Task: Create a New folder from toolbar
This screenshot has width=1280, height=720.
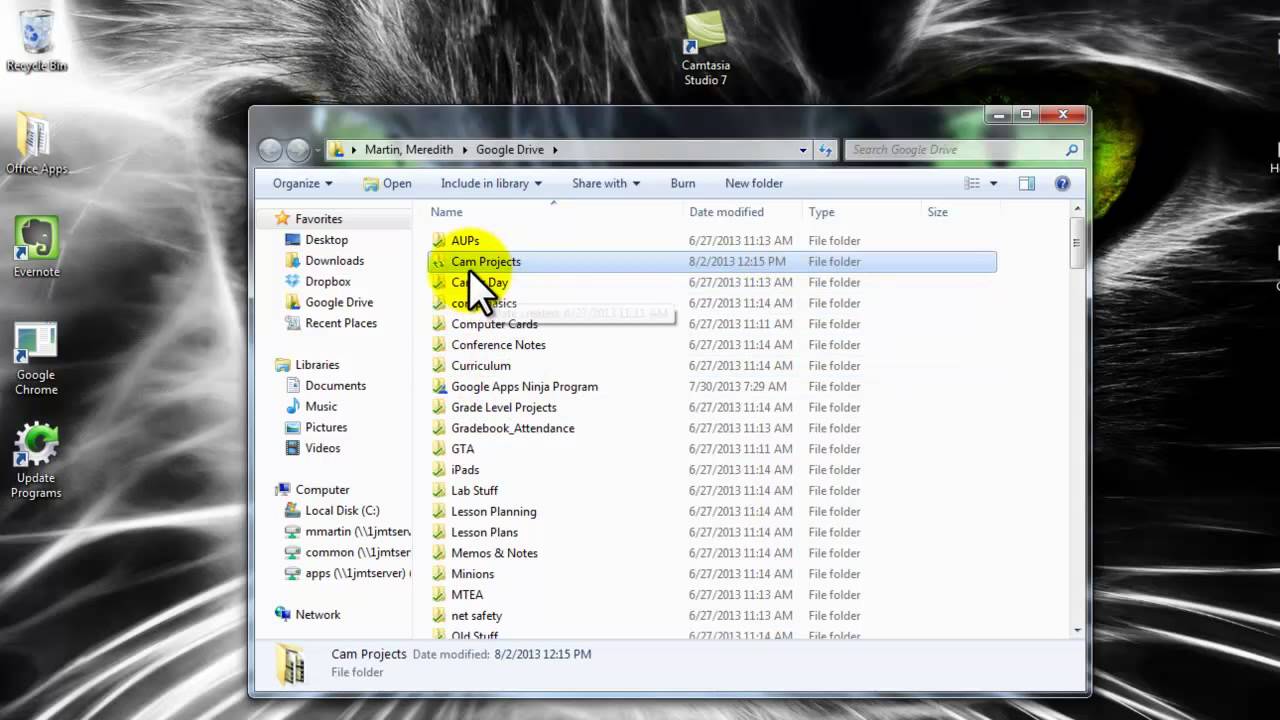Action: [754, 184]
